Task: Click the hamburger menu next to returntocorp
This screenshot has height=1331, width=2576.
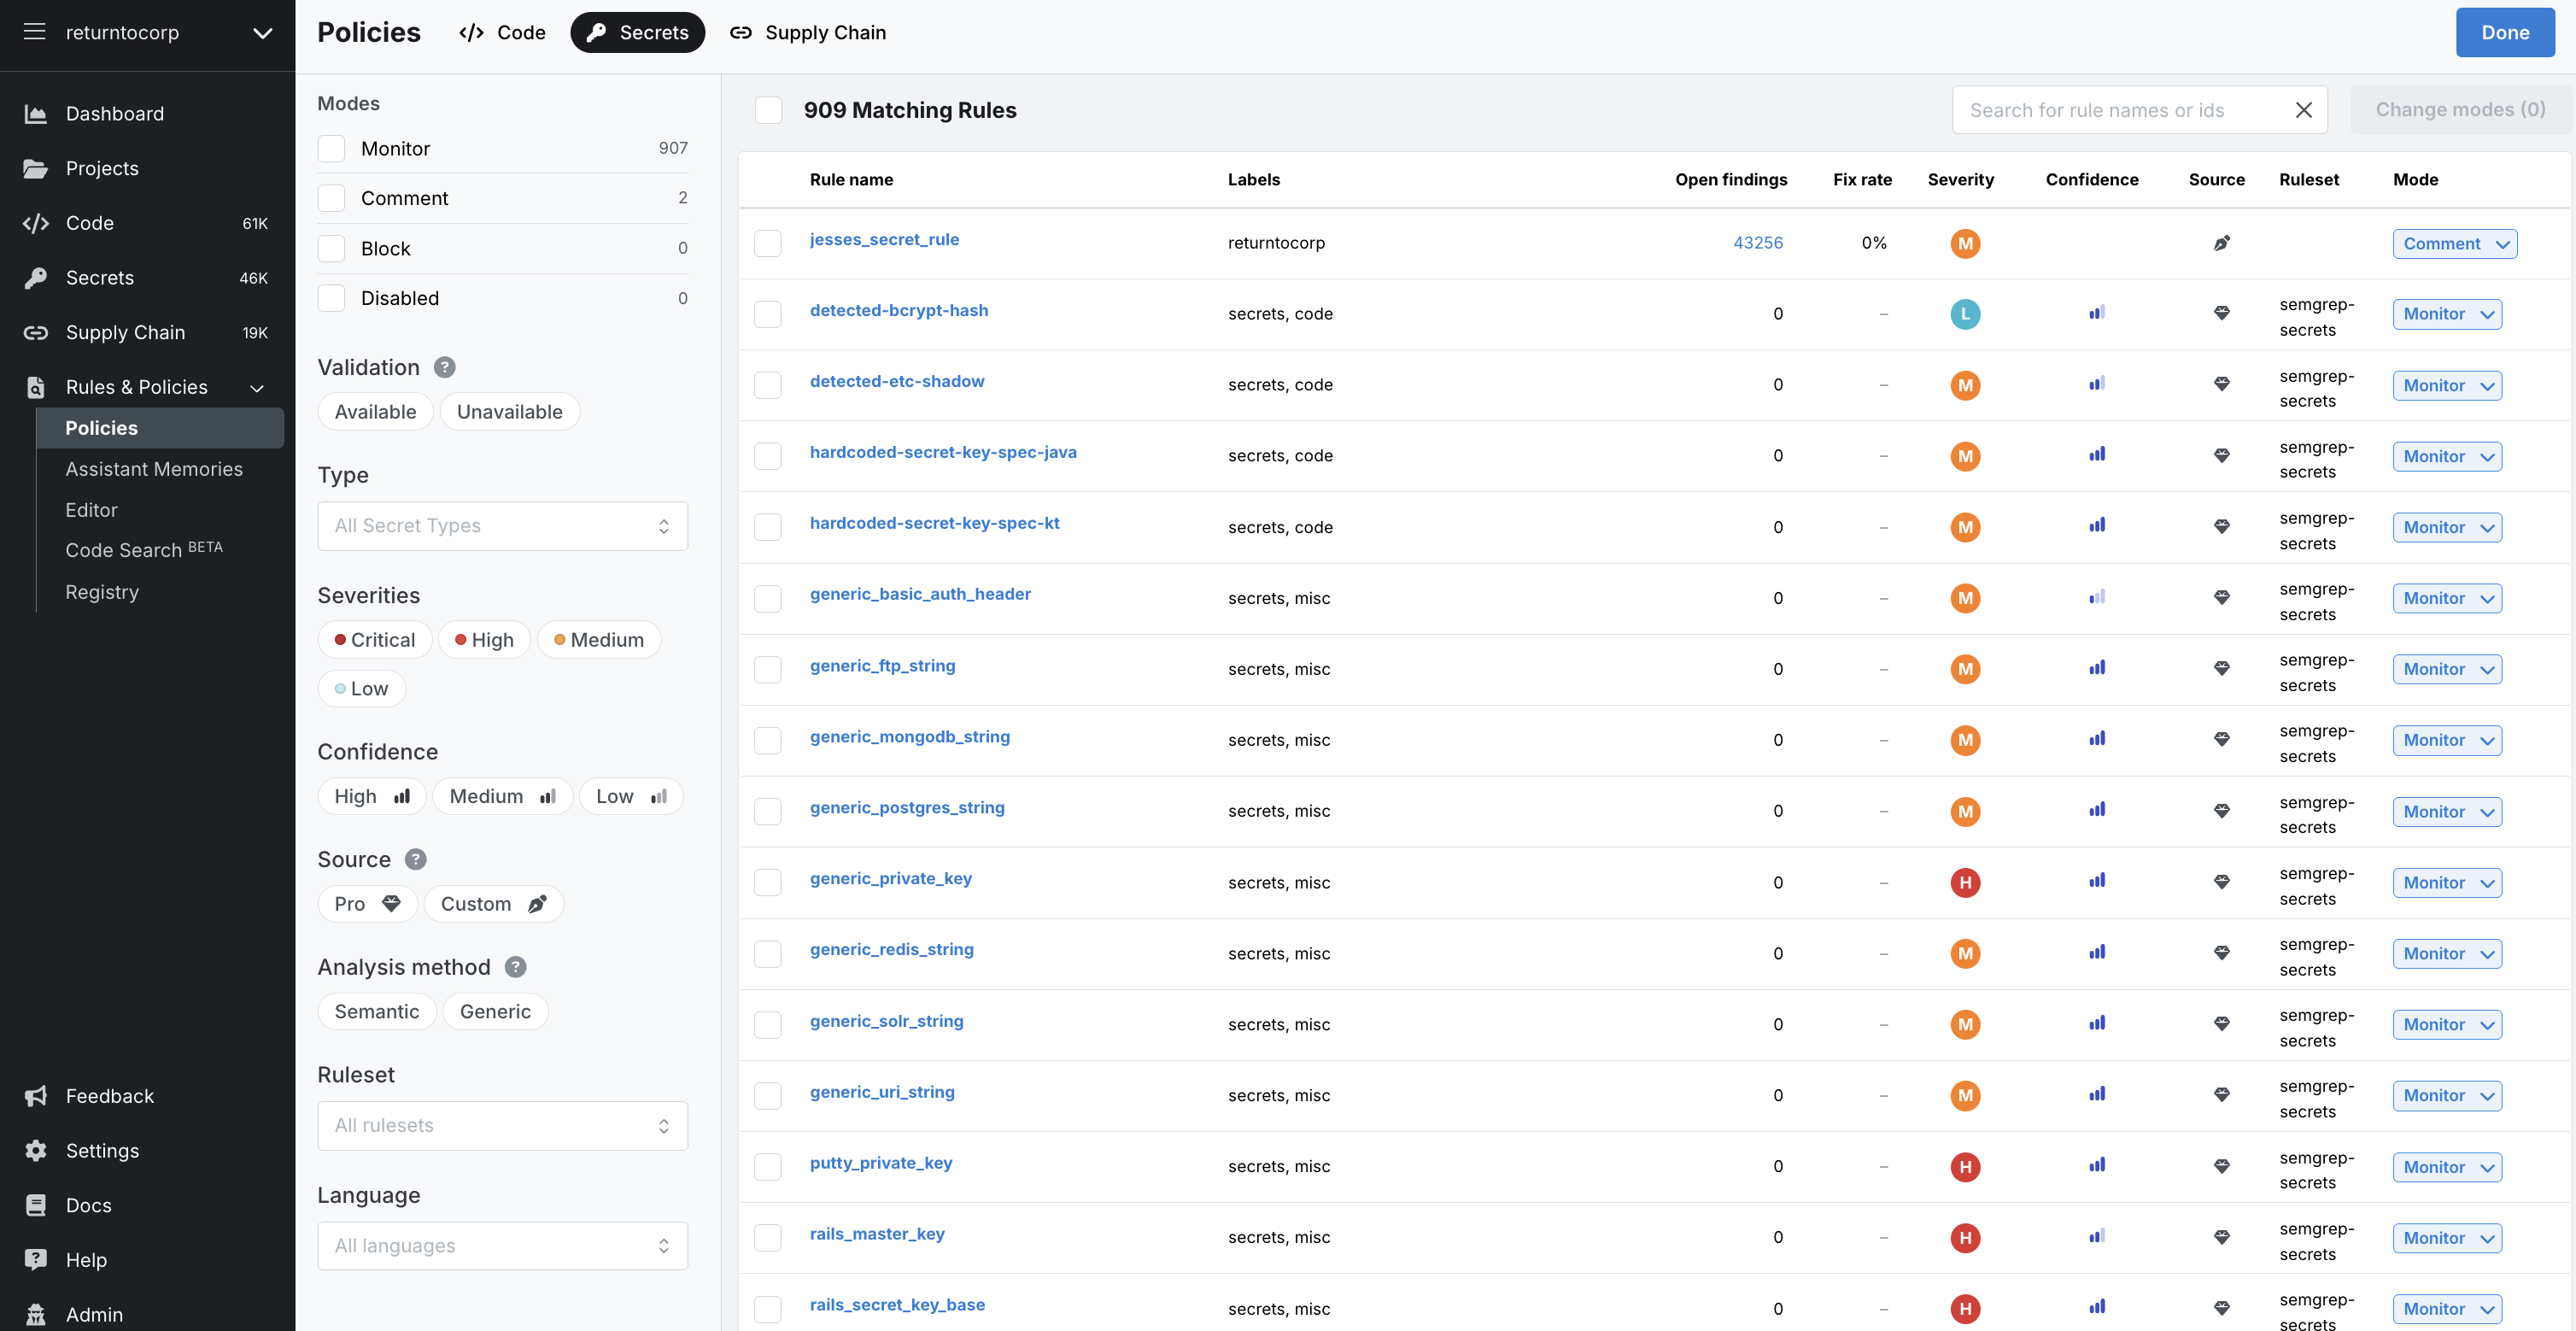Action: click(34, 32)
